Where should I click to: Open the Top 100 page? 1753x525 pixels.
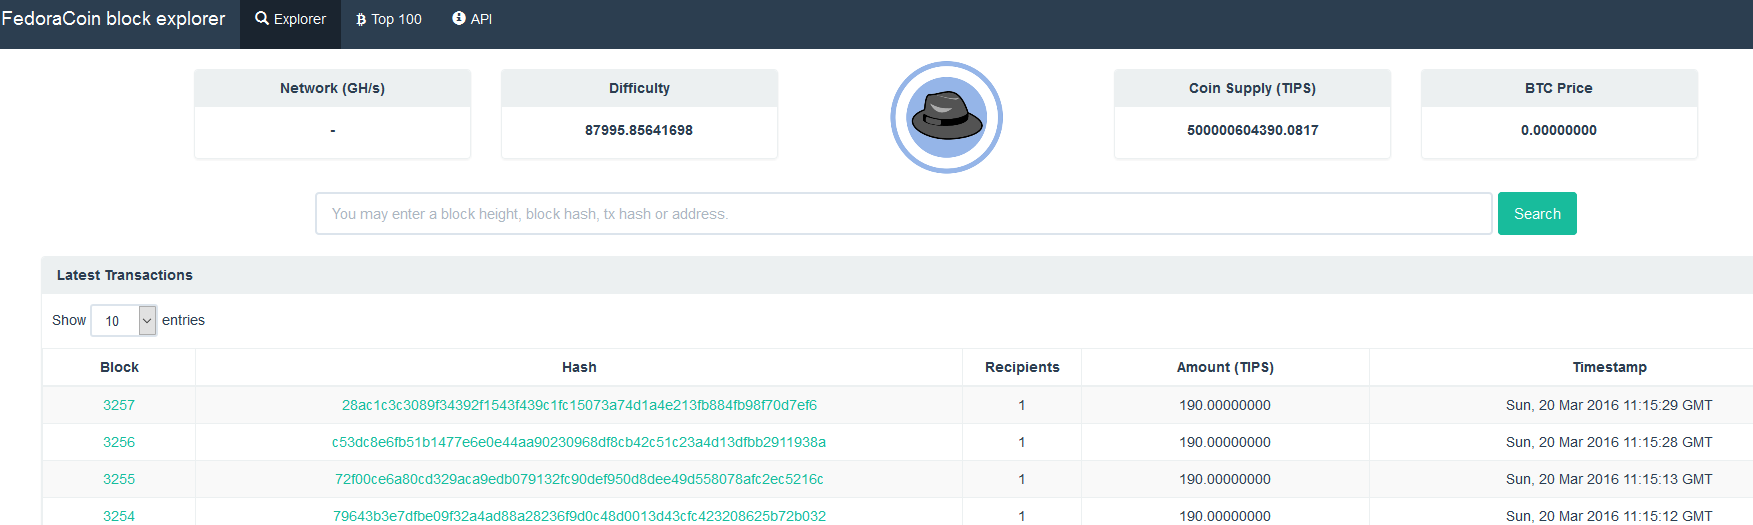click(389, 19)
